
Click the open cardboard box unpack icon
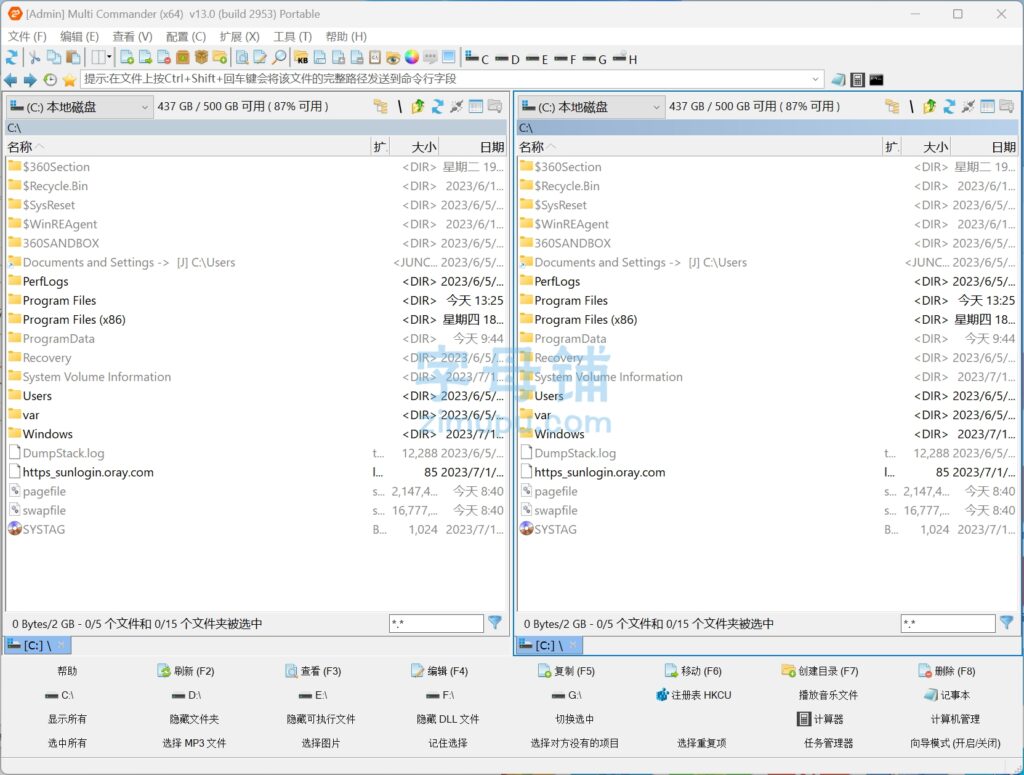coord(201,57)
